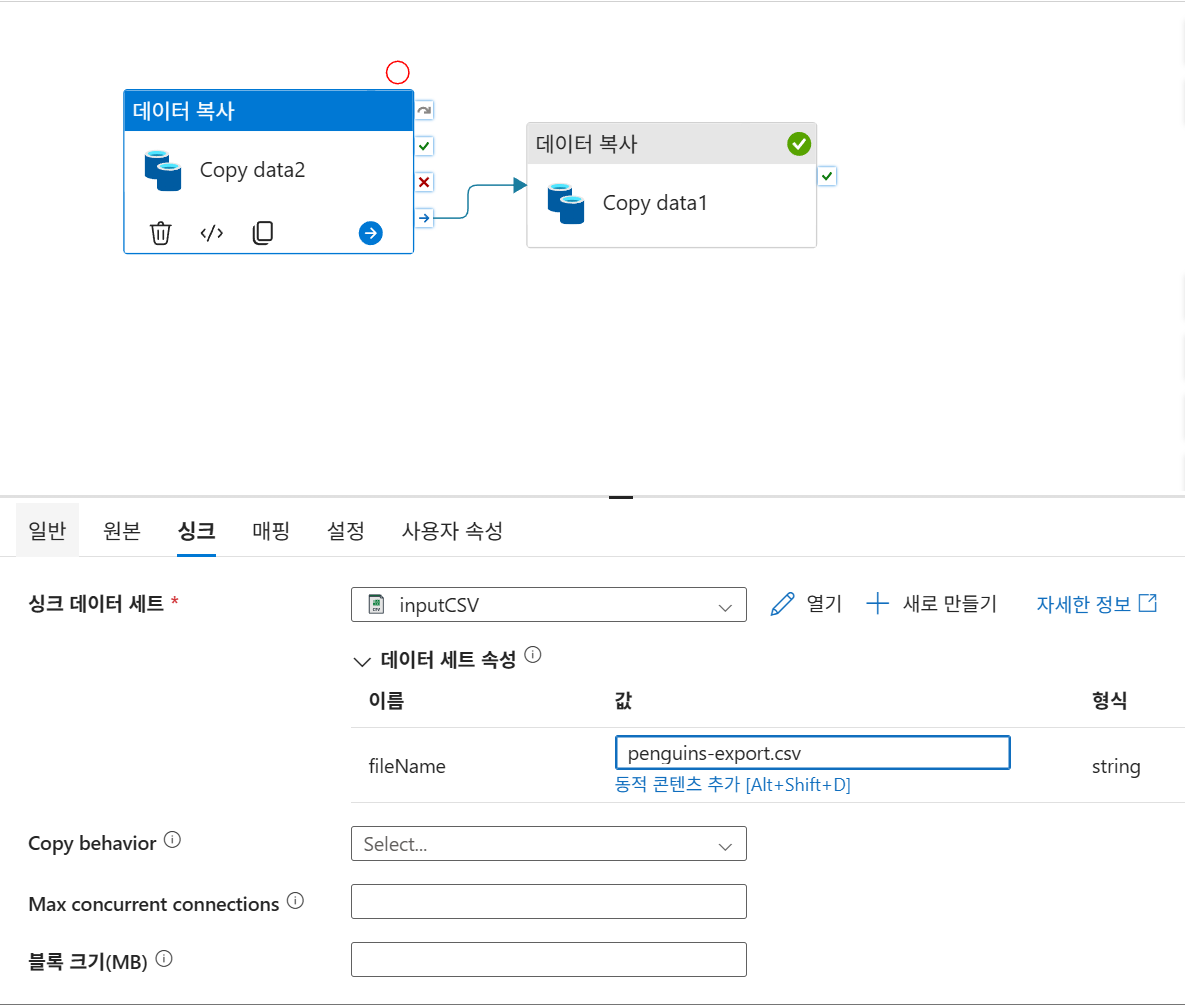Switch to the 원본 tab

pyautogui.click(x=122, y=530)
